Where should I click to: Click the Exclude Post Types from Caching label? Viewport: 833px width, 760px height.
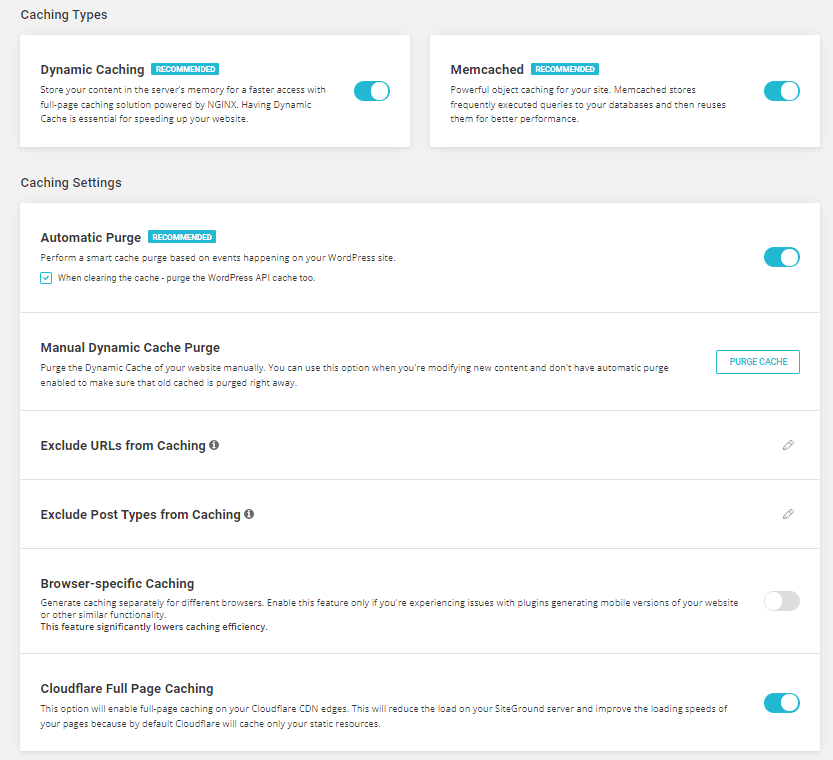click(140, 514)
